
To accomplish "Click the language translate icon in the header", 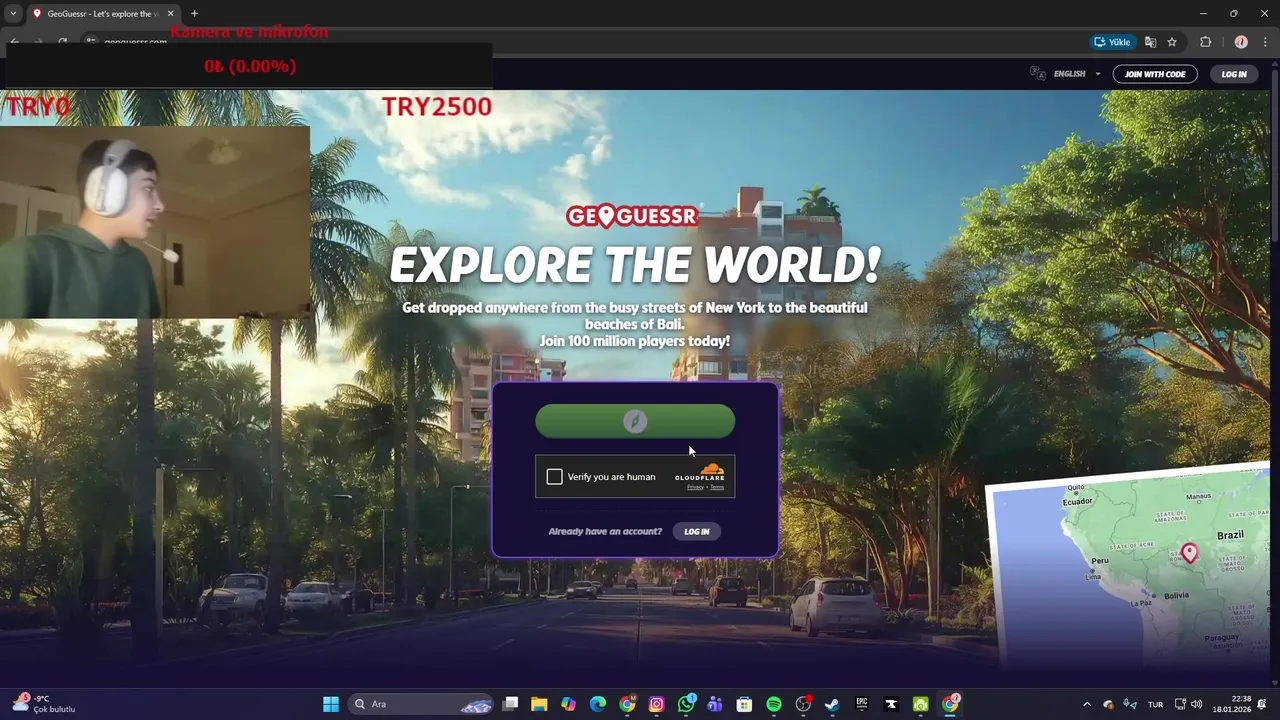I will [x=1038, y=74].
